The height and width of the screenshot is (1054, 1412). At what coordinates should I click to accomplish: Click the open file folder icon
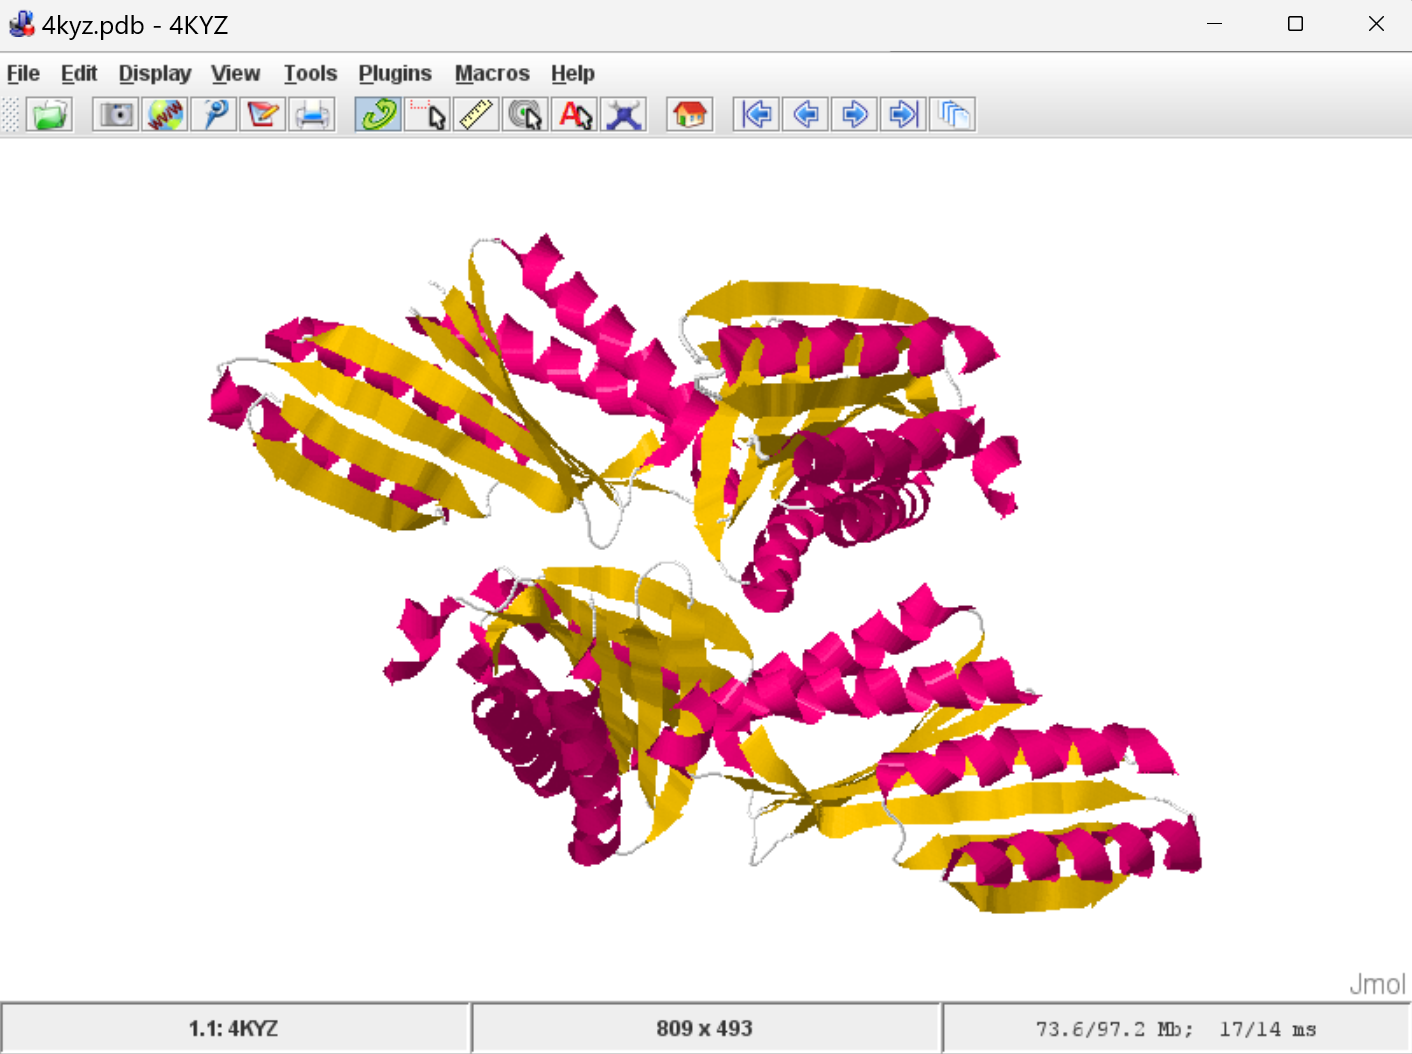tap(49, 115)
